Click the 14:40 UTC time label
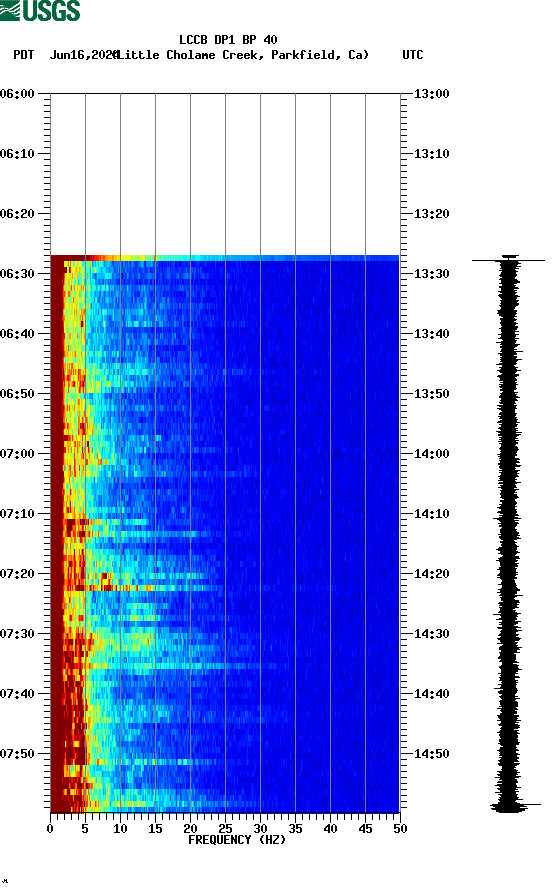Screen dimensions: 552x892 tap(431, 693)
